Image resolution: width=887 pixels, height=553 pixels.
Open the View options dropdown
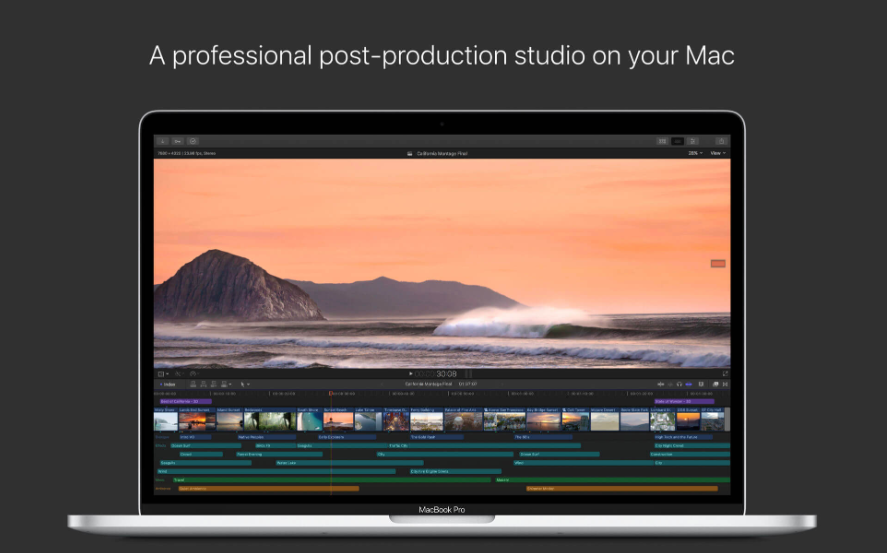tap(718, 153)
